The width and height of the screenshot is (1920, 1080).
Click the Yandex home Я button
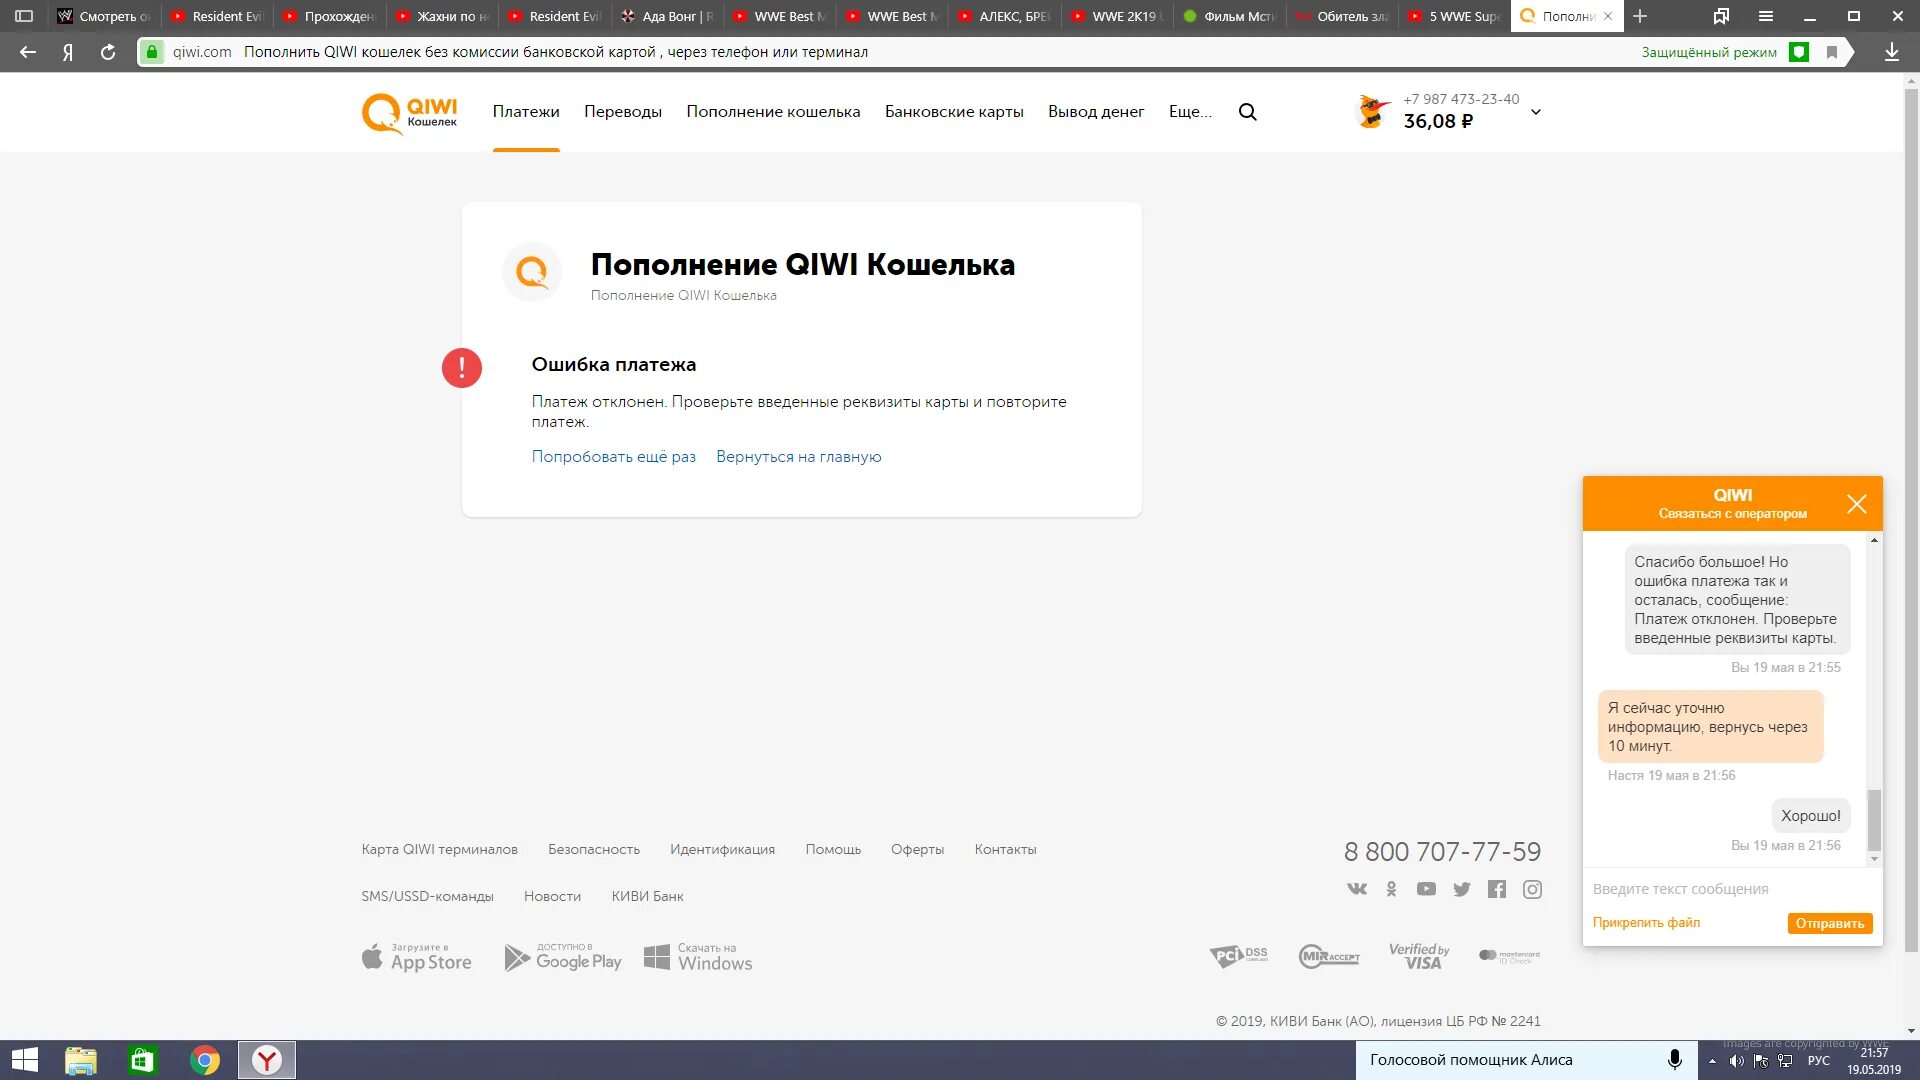68,52
